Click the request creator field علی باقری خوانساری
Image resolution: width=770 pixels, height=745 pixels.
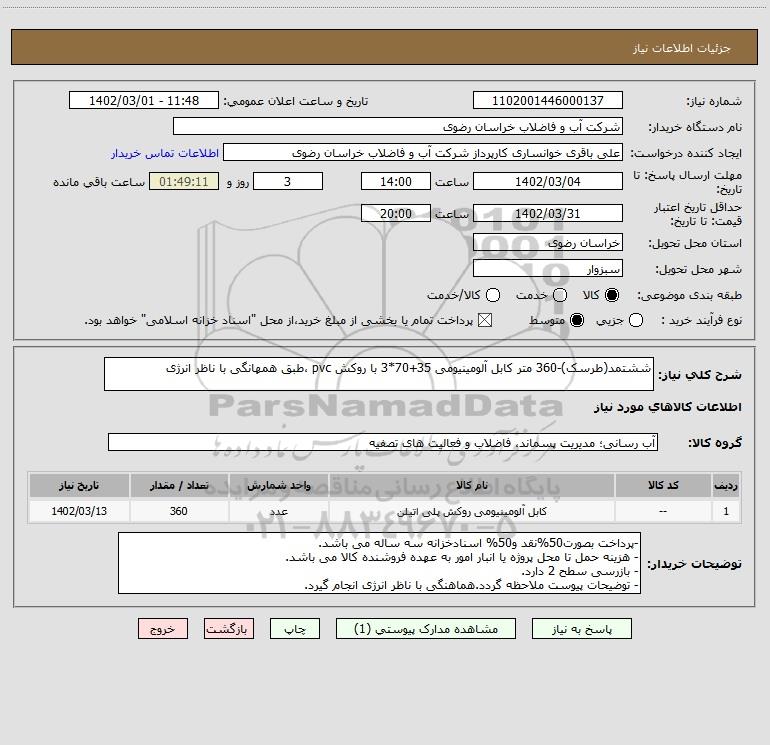point(423,152)
